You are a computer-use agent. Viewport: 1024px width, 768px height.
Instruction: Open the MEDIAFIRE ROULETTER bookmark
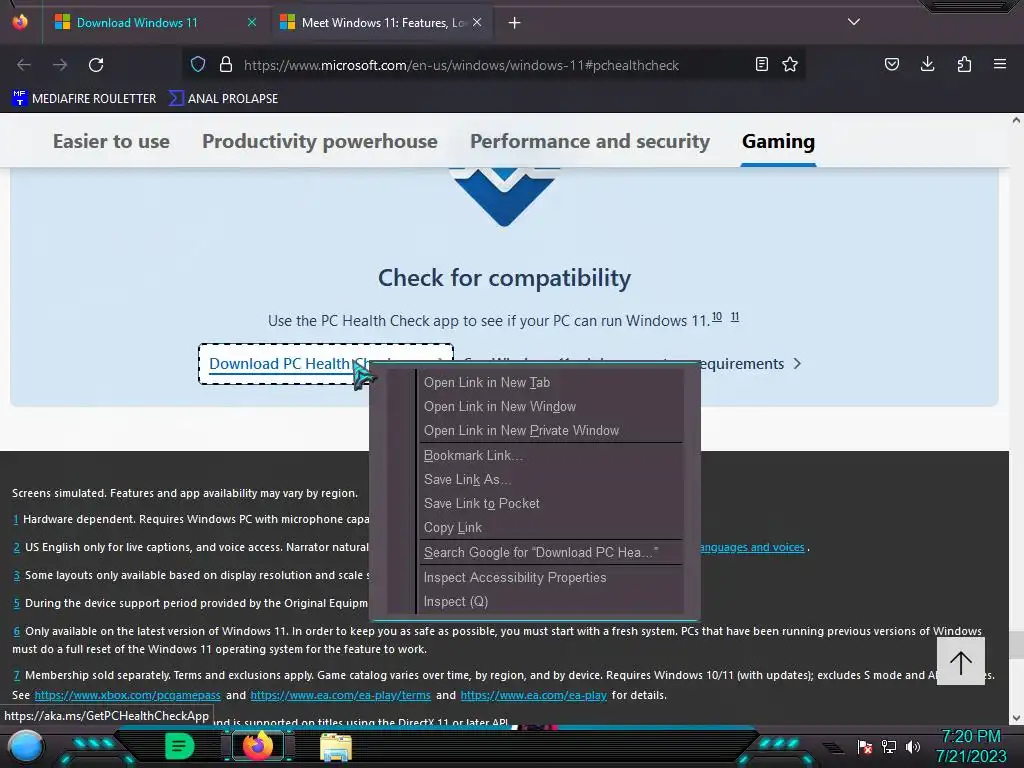tap(84, 99)
